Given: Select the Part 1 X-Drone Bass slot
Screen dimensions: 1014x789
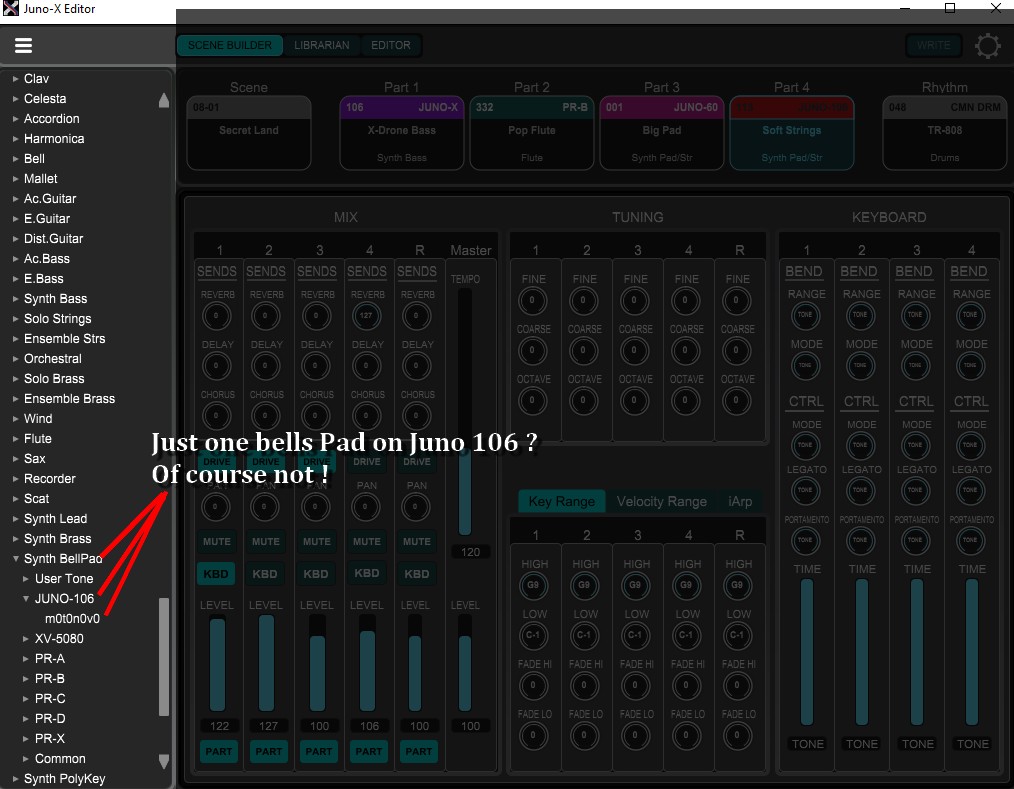Looking at the screenshot, I should click(x=402, y=133).
